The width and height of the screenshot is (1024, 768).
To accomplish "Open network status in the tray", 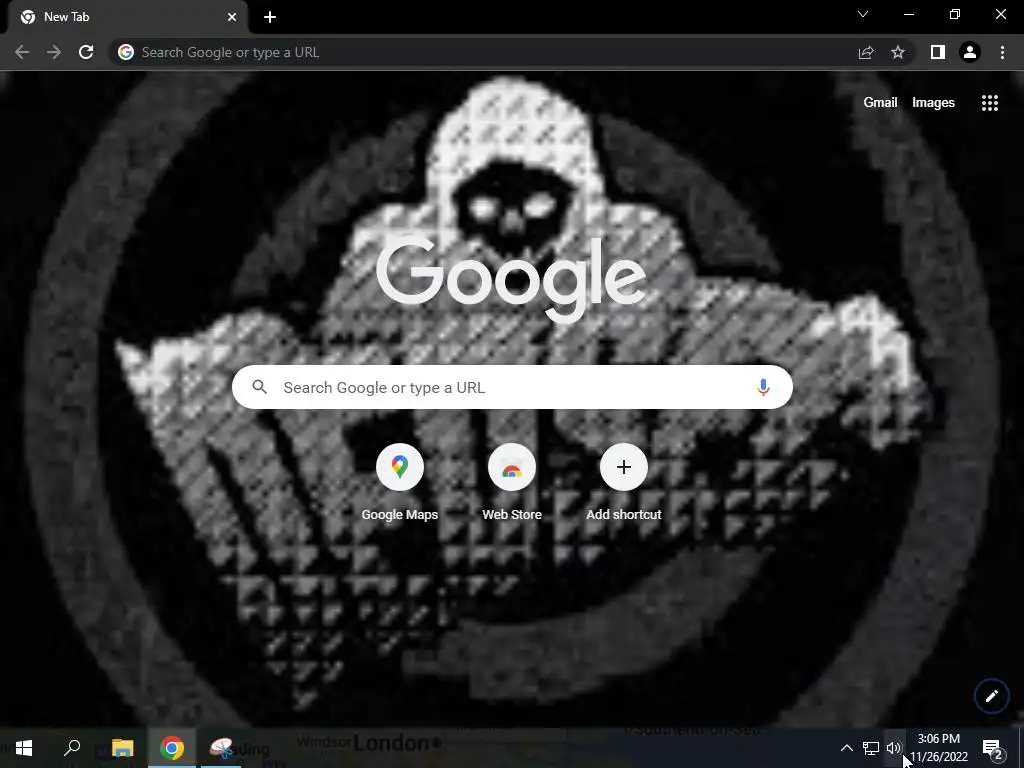I will (x=871, y=748).
